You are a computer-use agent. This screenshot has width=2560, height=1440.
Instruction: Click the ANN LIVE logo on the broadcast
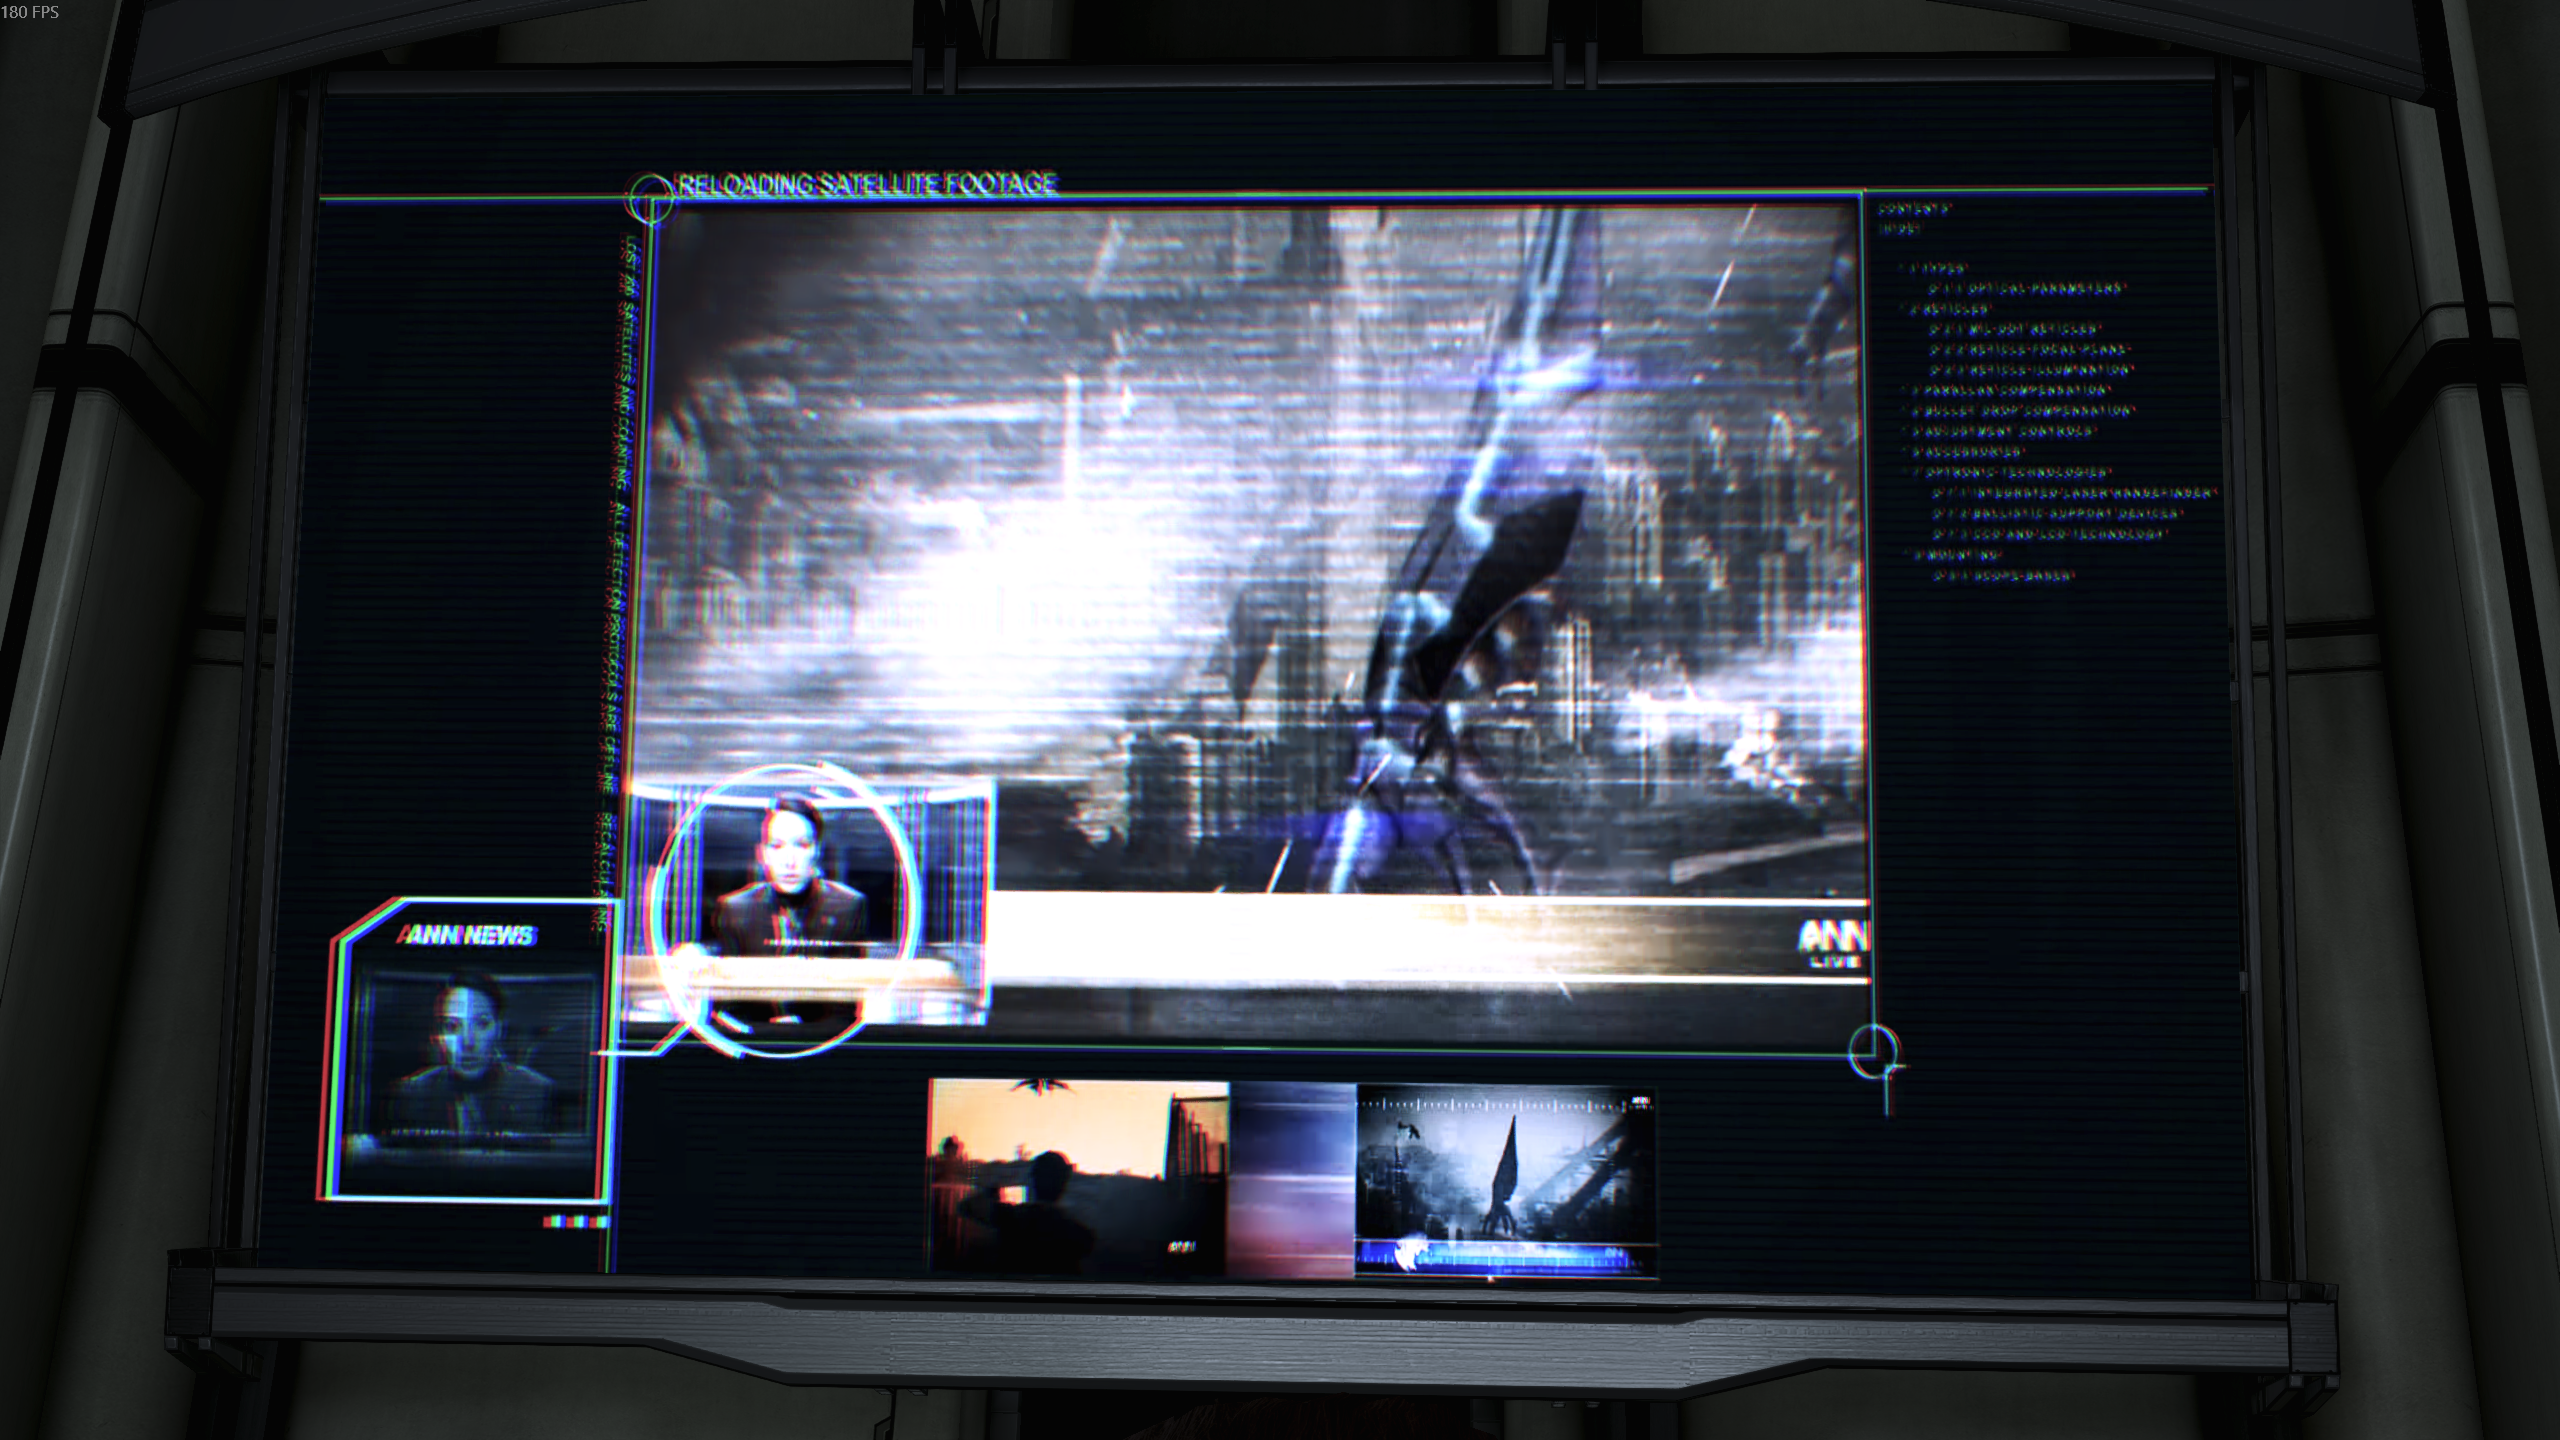[1833, 944]
